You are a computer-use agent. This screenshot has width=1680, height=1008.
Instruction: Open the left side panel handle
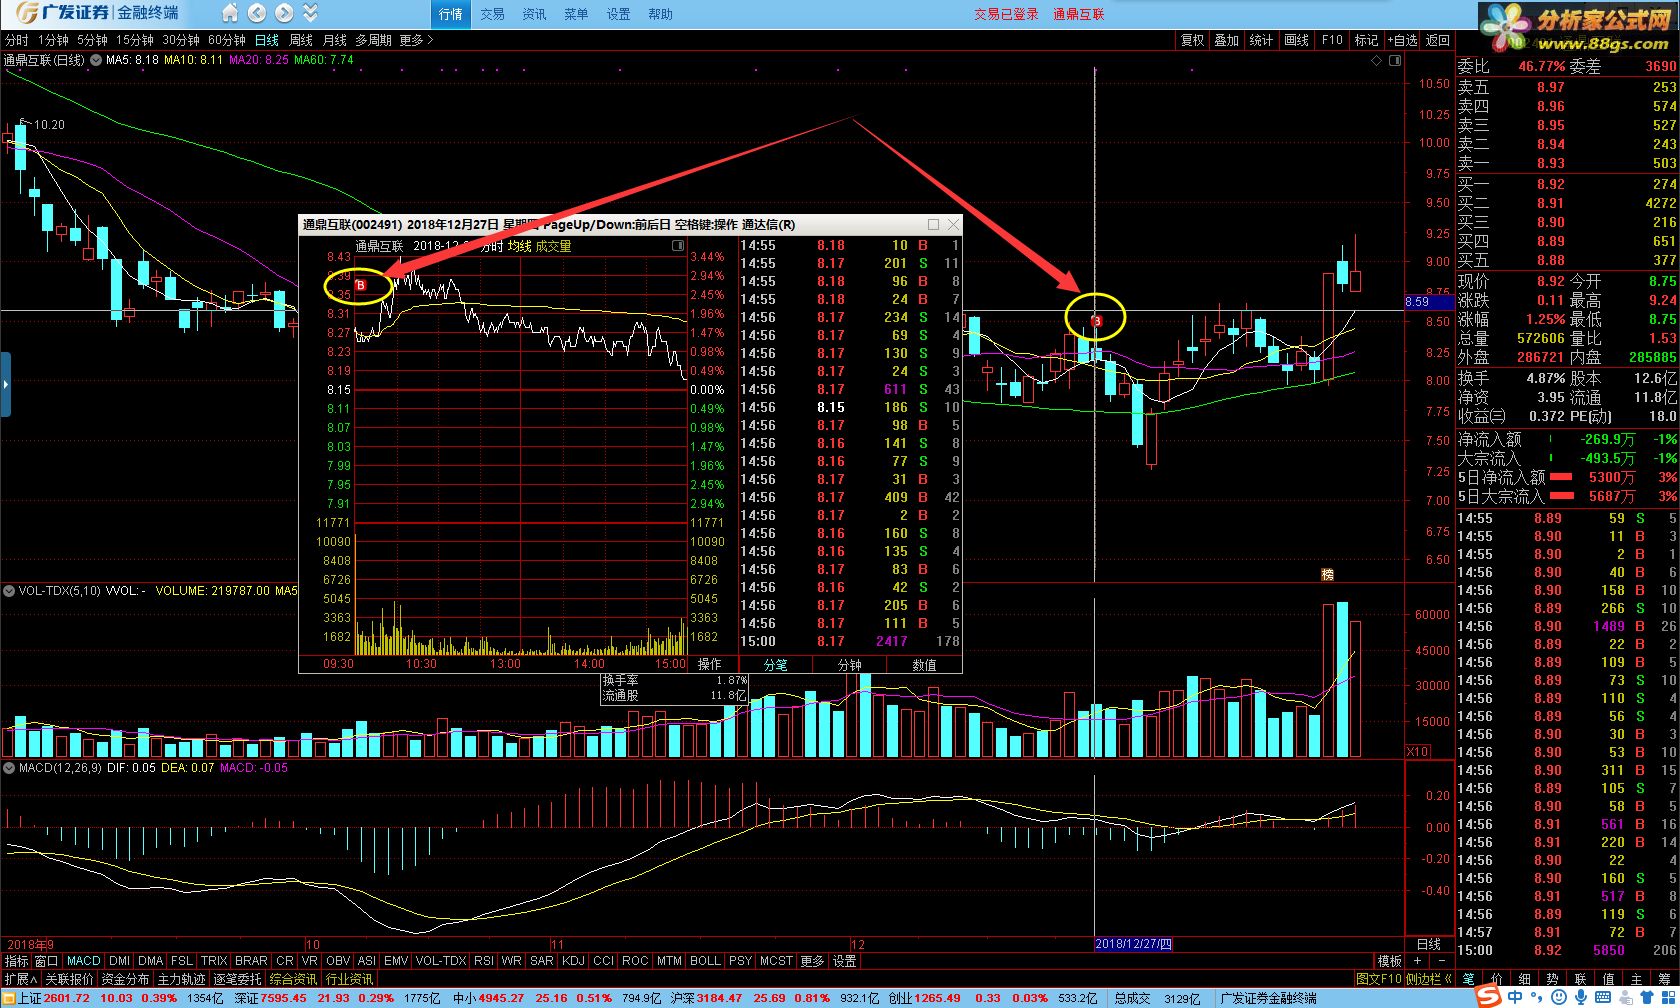point(5,383)
